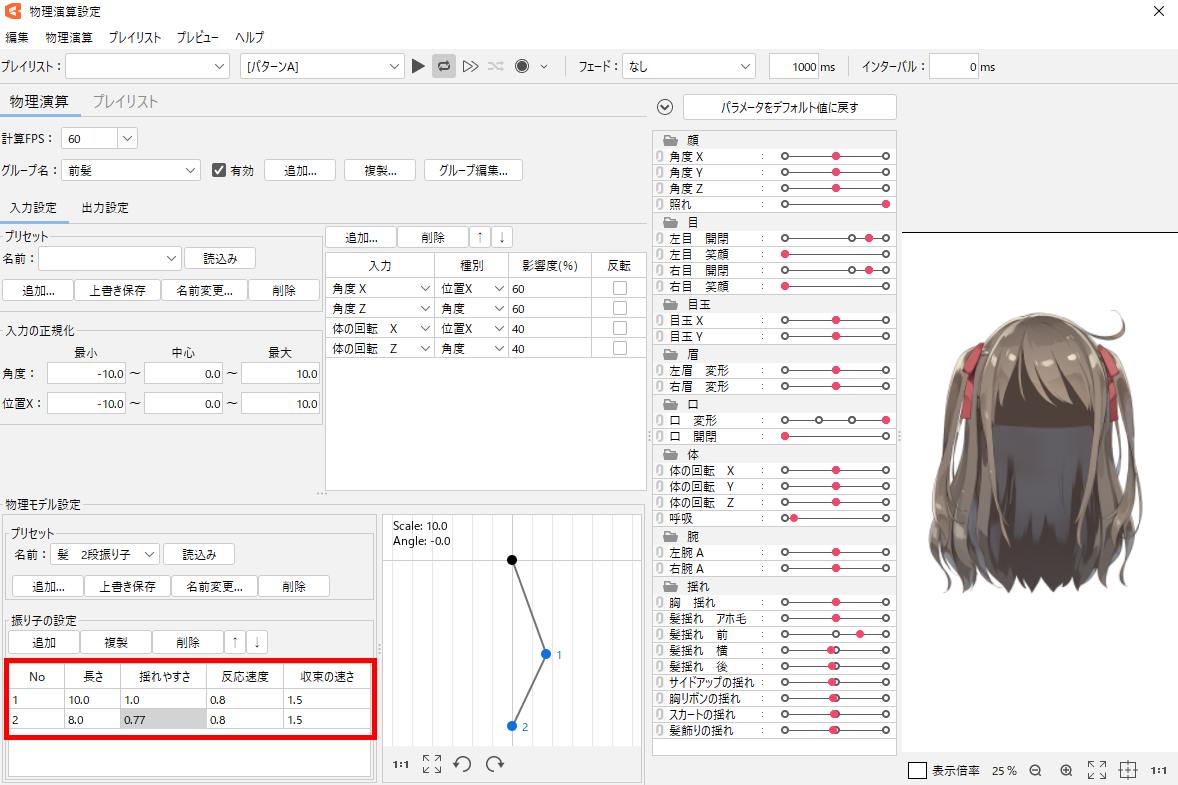Click the 1:1 button in model preview bar

pyautogui.click(x=1158, y=771)
